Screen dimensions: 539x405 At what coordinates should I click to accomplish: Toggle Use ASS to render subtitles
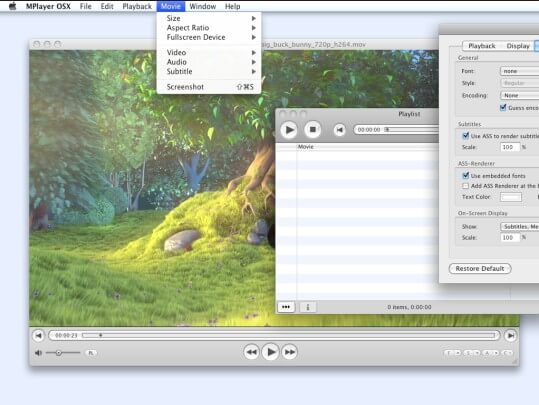point(465,136)
